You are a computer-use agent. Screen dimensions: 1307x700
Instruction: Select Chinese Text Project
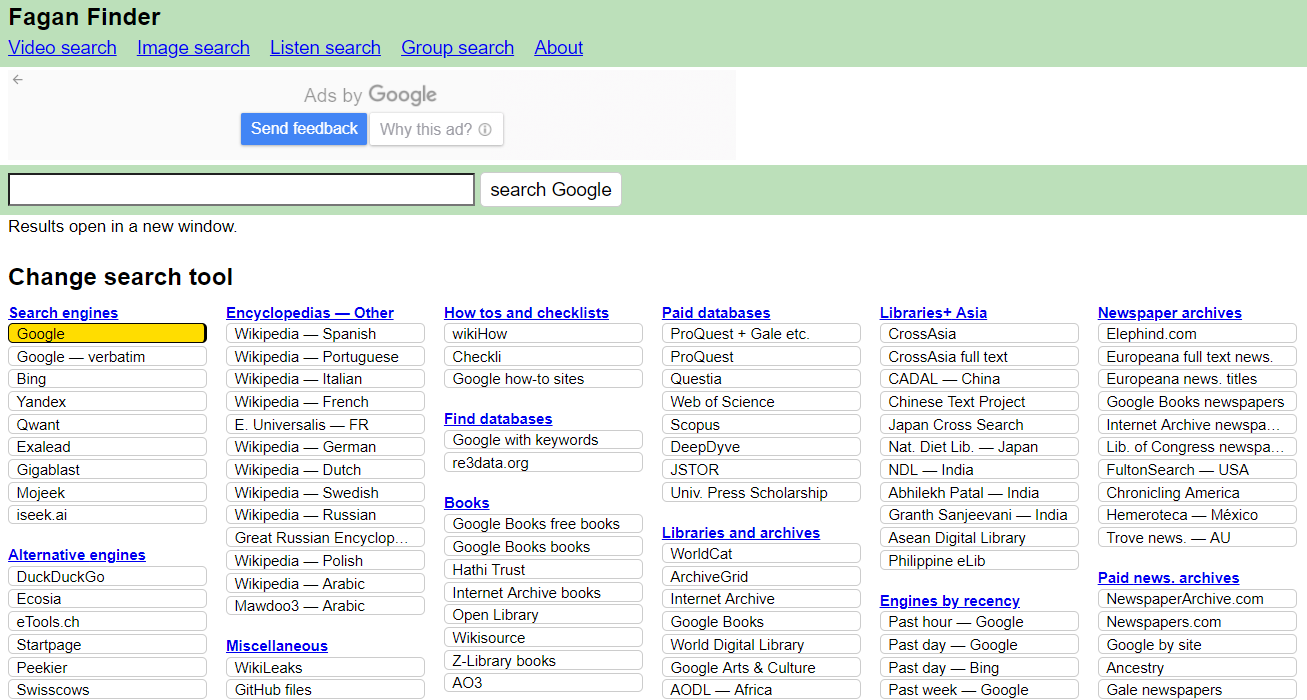click(x=979, y=402)
